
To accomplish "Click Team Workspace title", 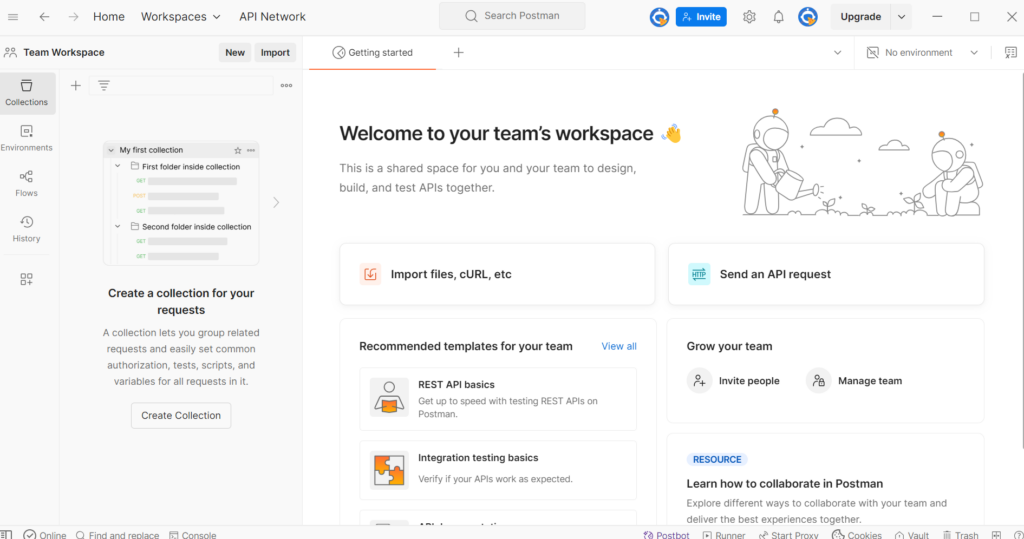I will 64,52.
